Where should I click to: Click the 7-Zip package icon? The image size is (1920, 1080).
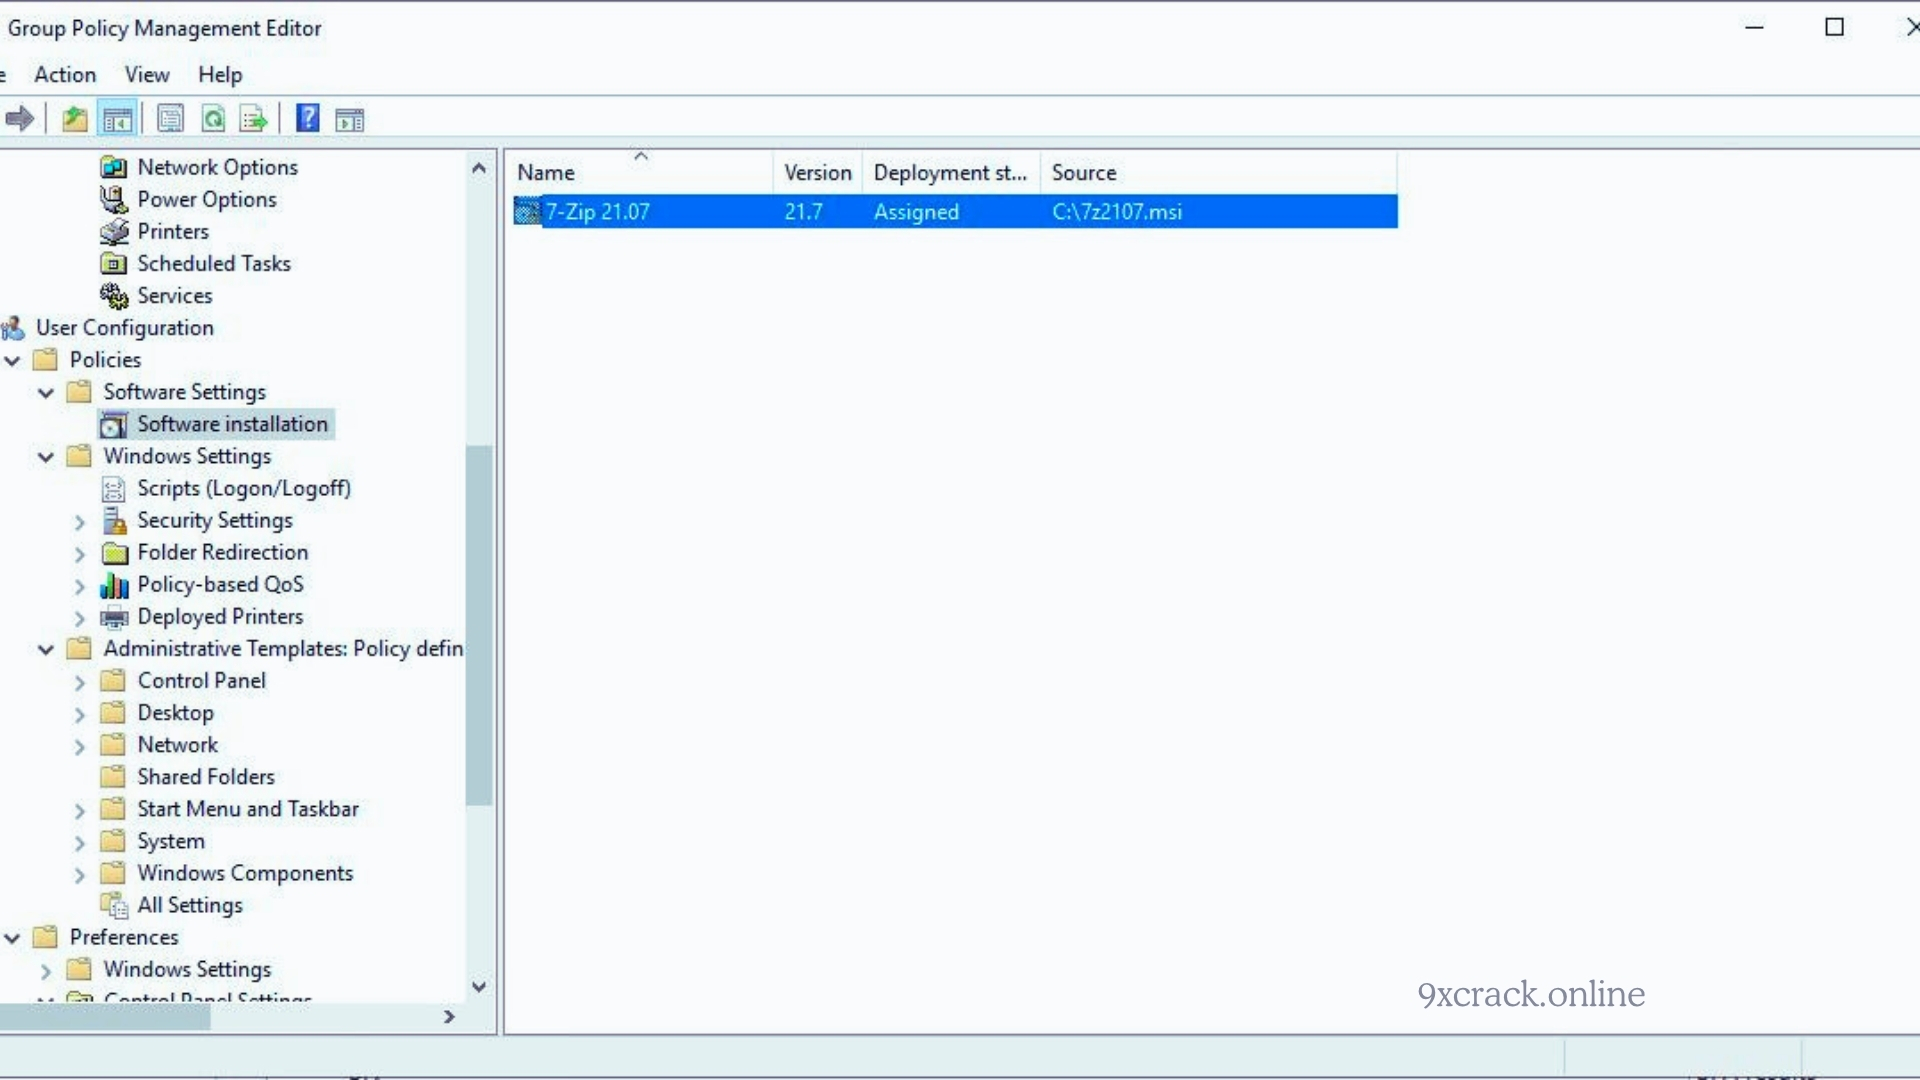point(527,212)
